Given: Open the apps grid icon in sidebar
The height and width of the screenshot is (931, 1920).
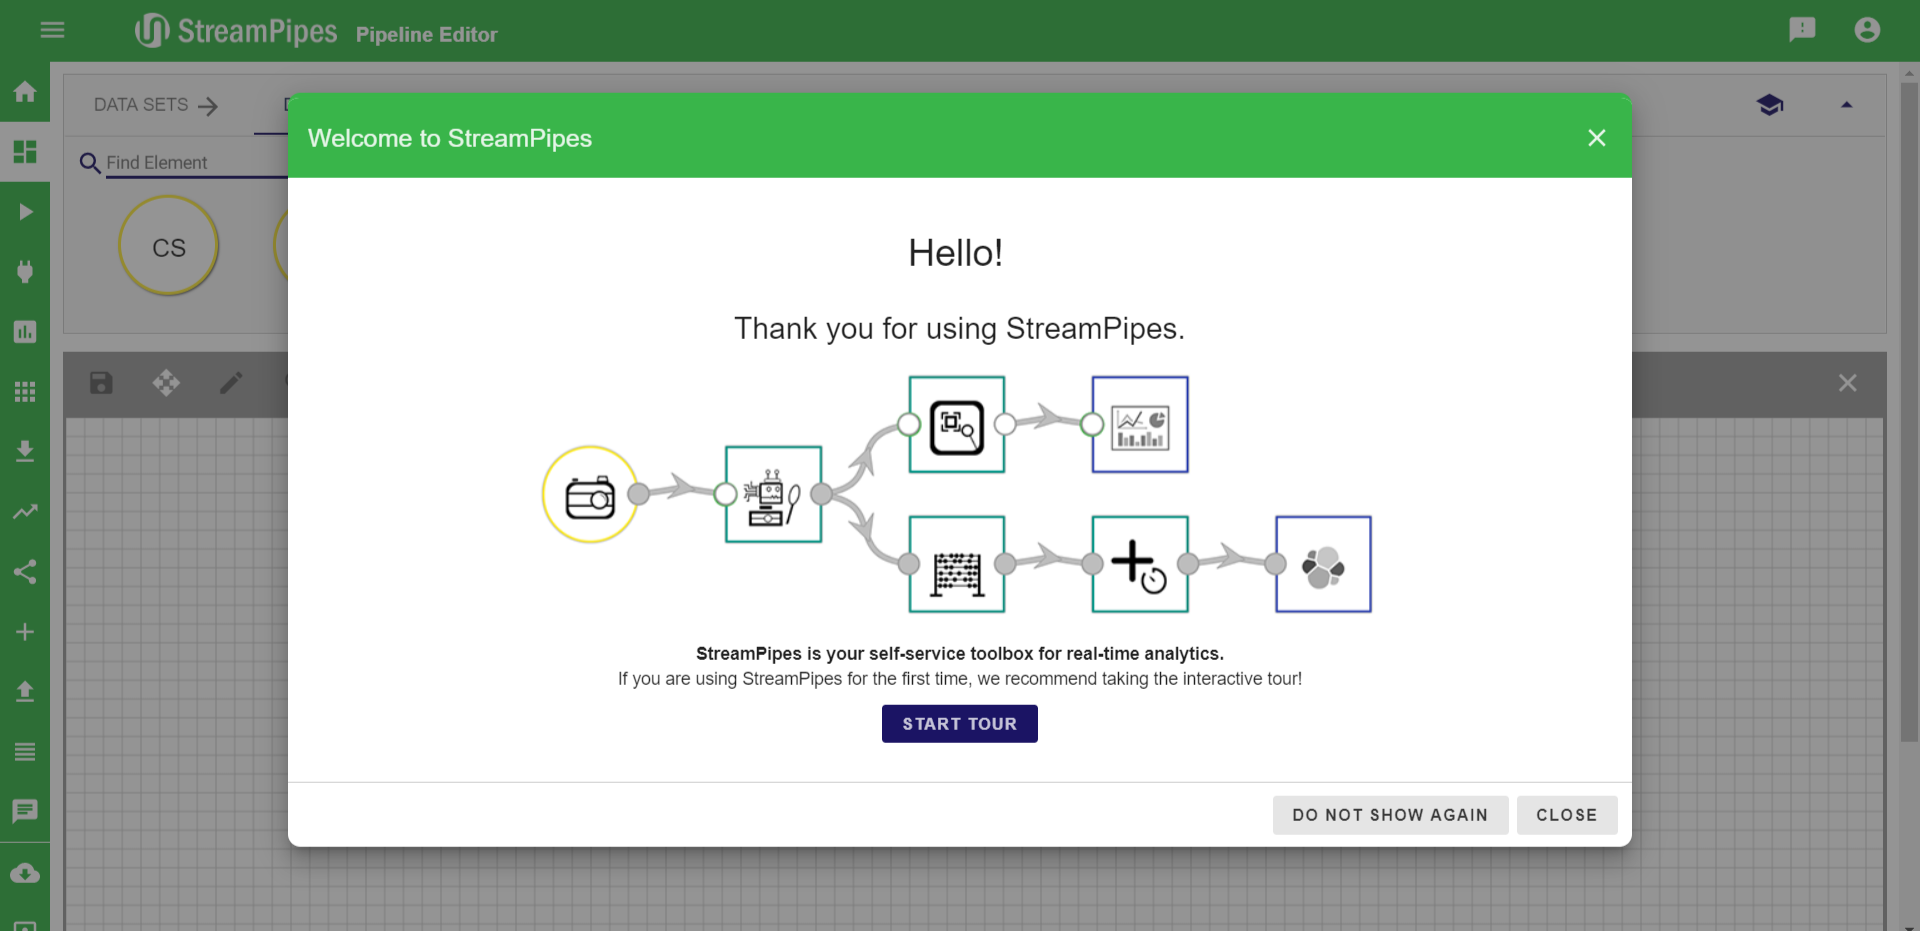Looking at the screenshot, I should pyautogui.click(x=25, y=392).
